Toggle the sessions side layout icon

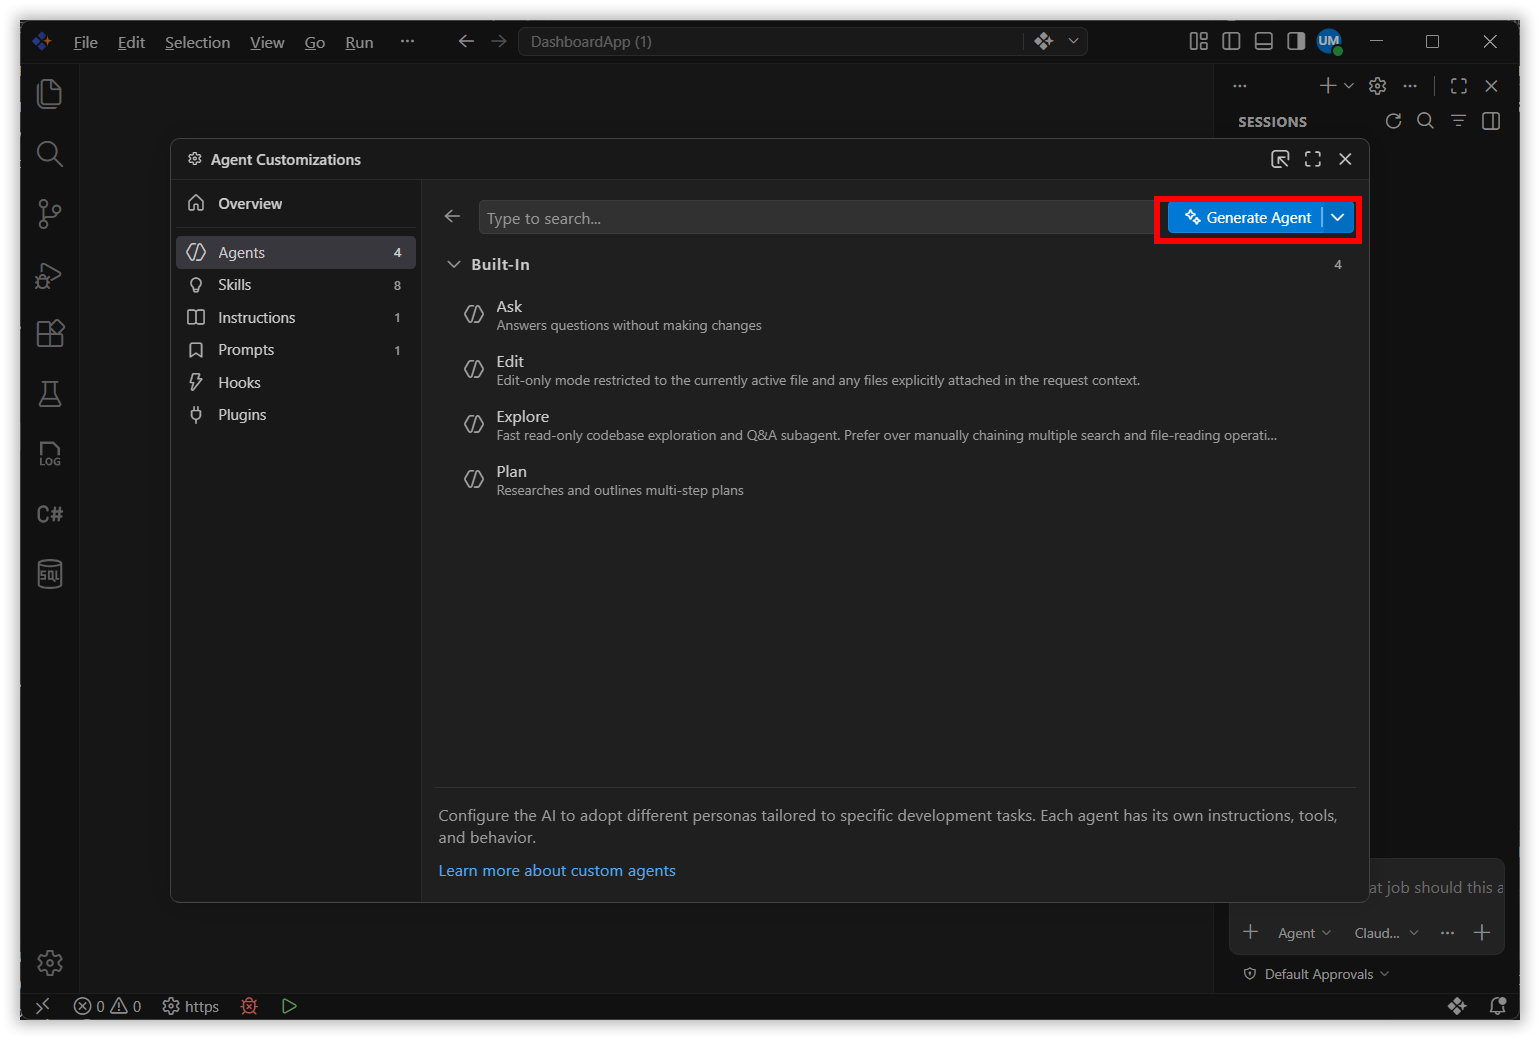1491,121
